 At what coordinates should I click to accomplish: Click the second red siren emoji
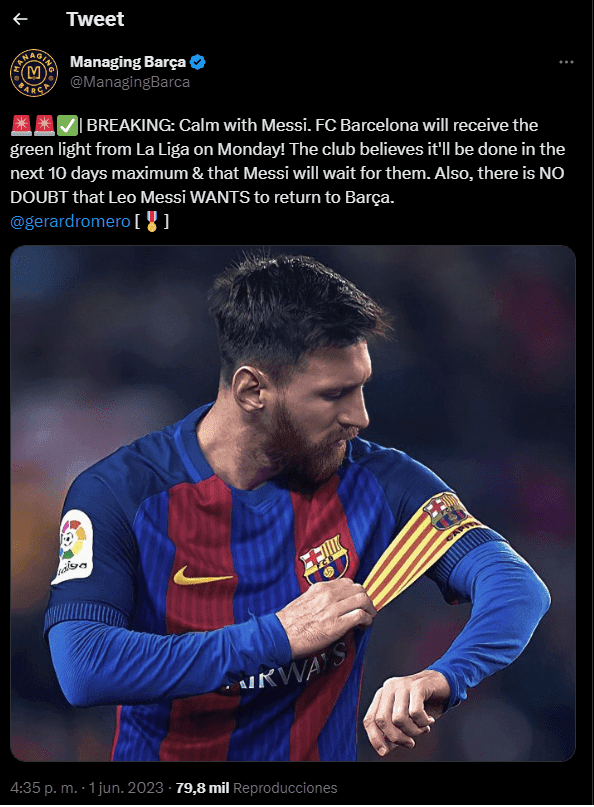[44, 125]
